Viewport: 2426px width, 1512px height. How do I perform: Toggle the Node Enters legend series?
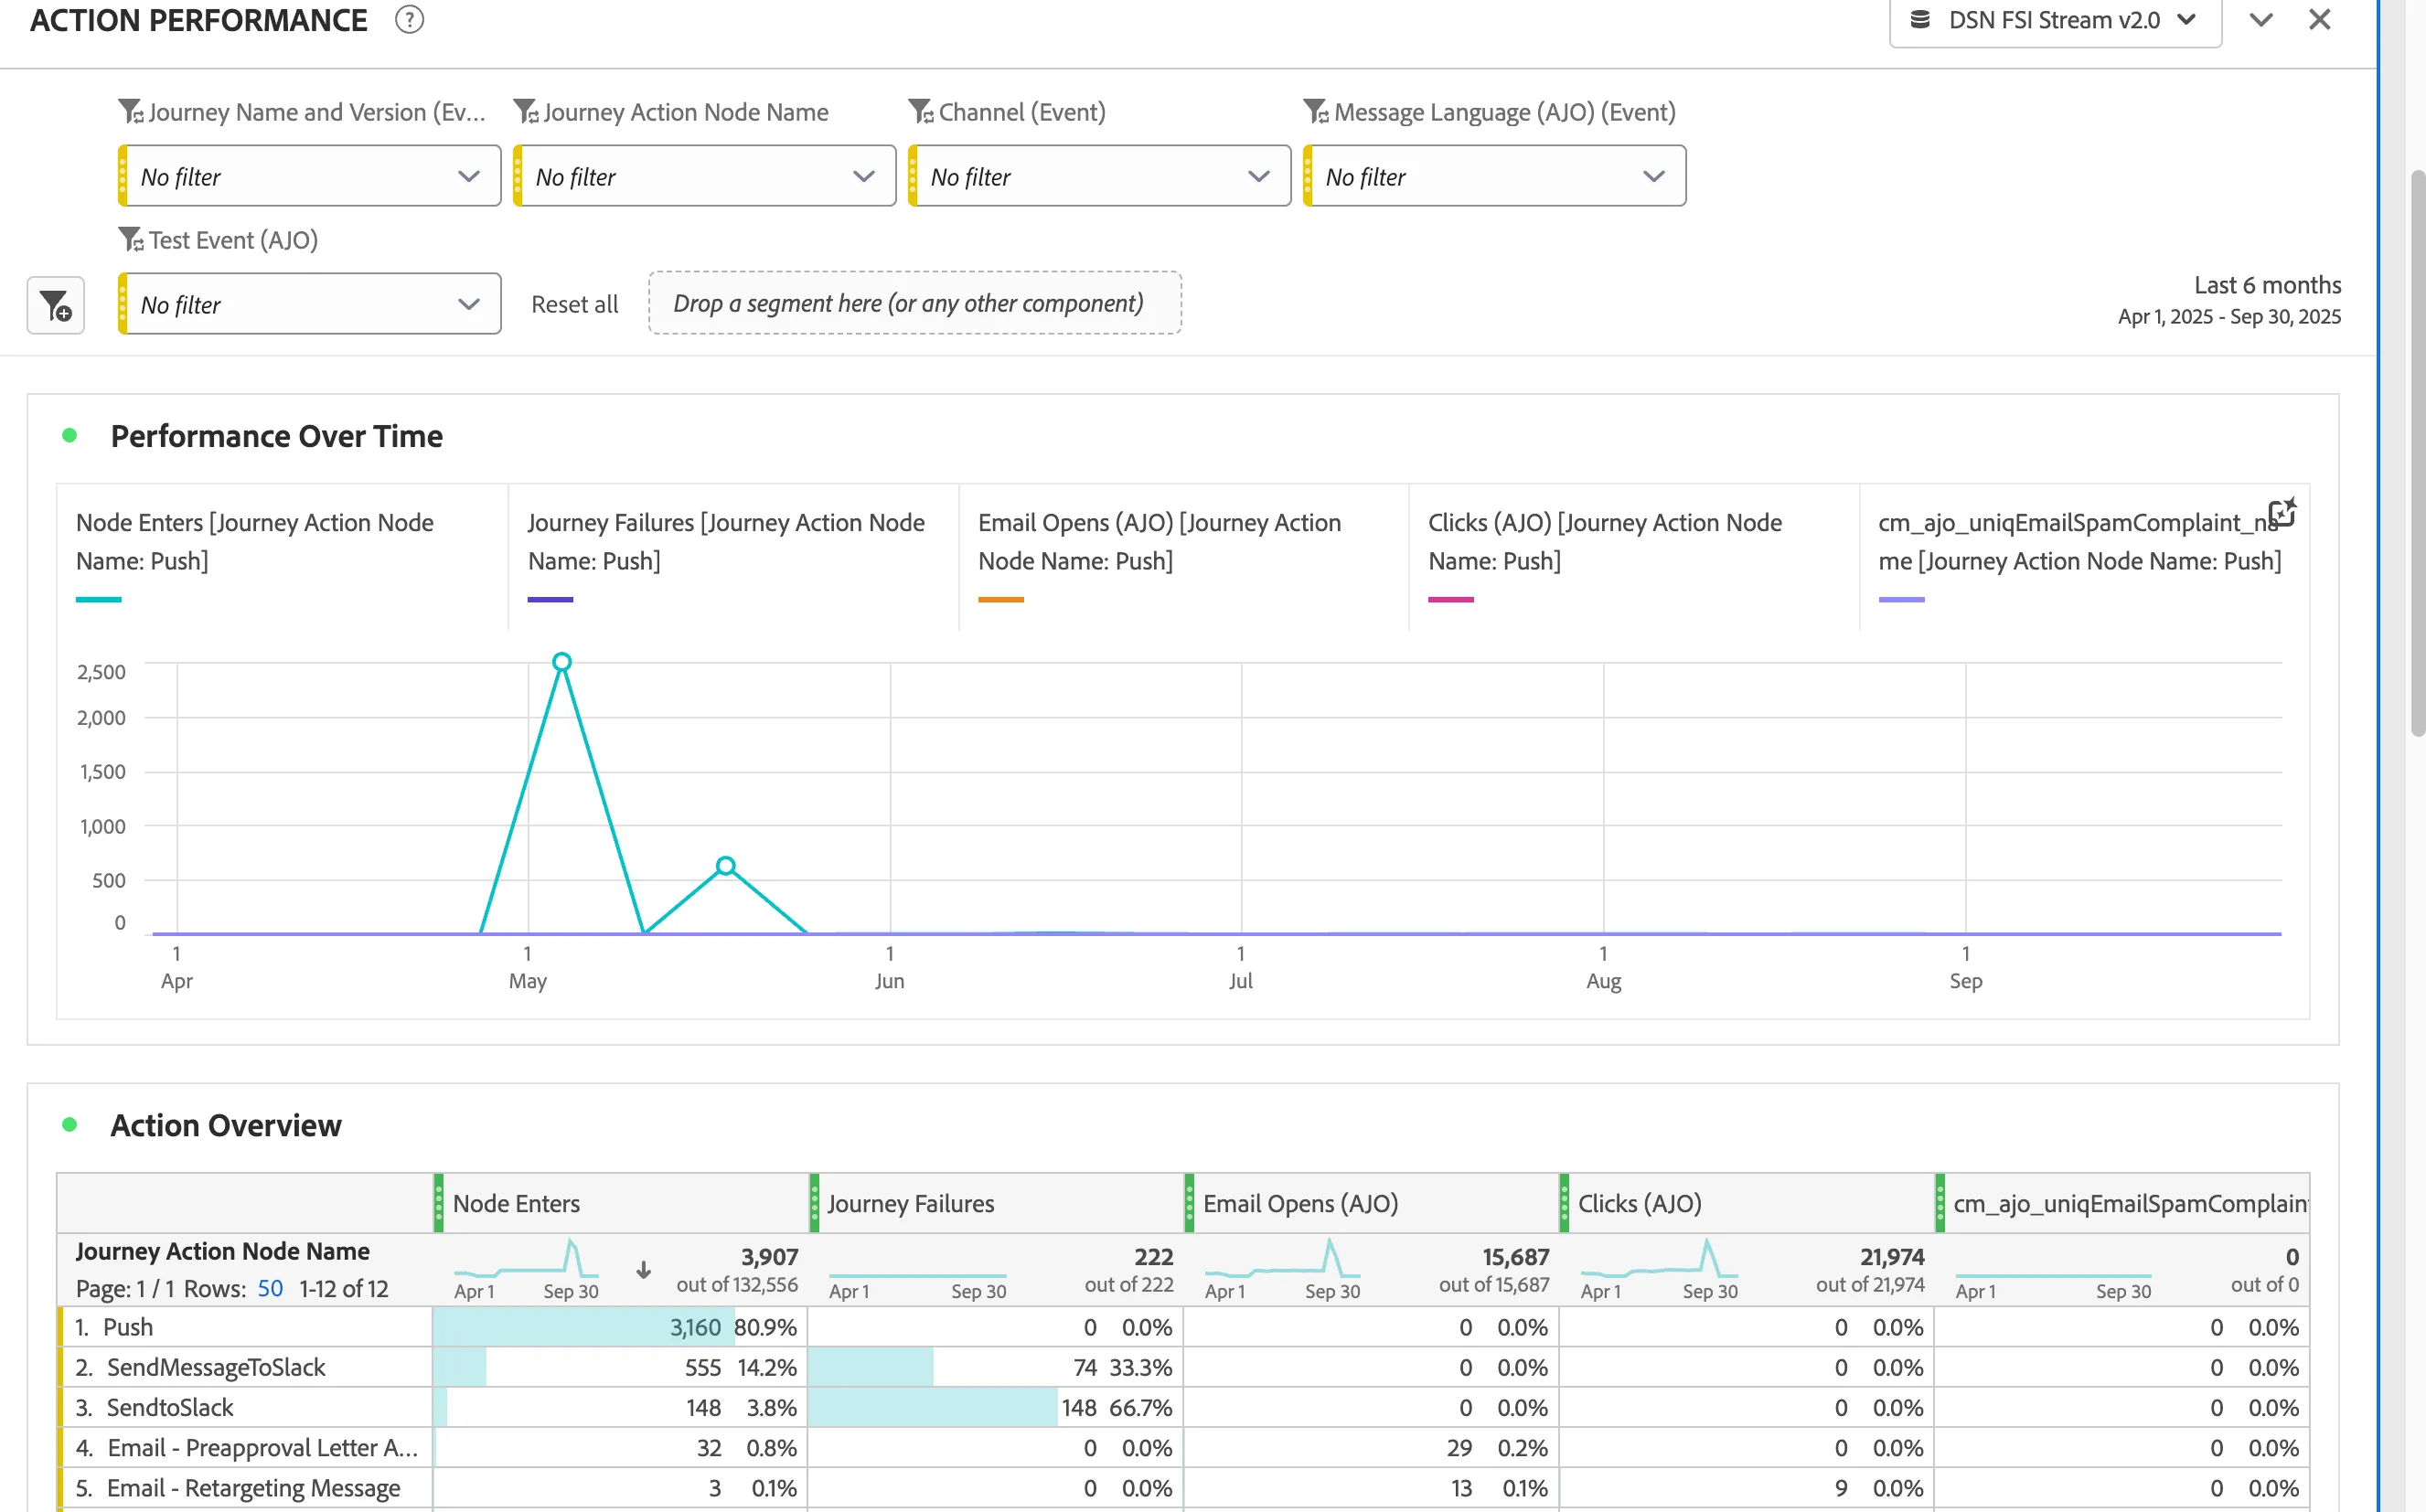pos(282,558)
